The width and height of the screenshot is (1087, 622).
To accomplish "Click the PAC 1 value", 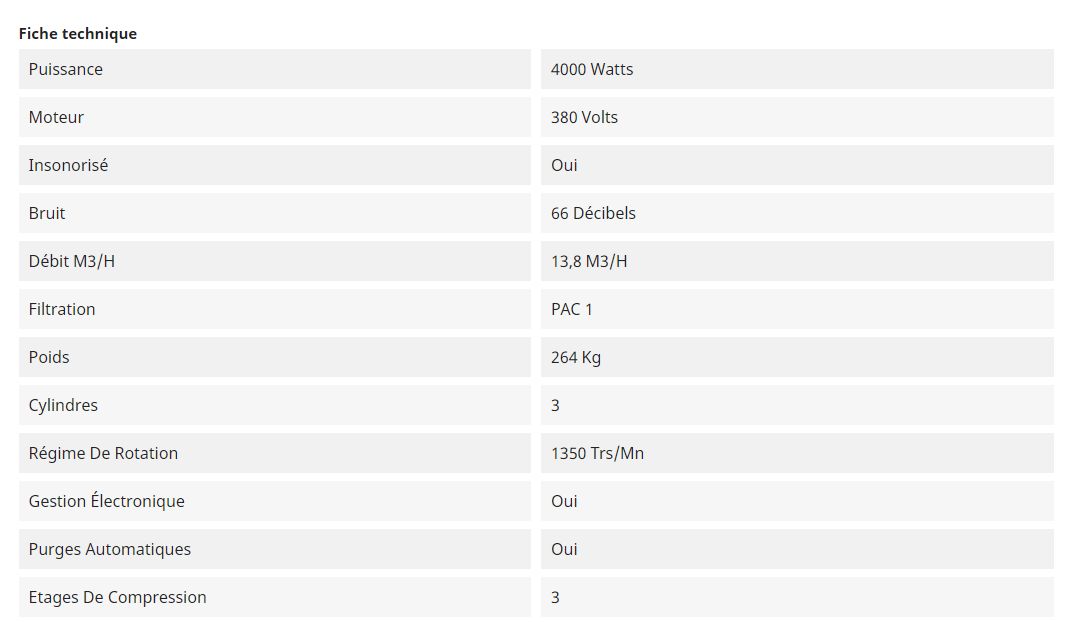I will coord(572,309).
